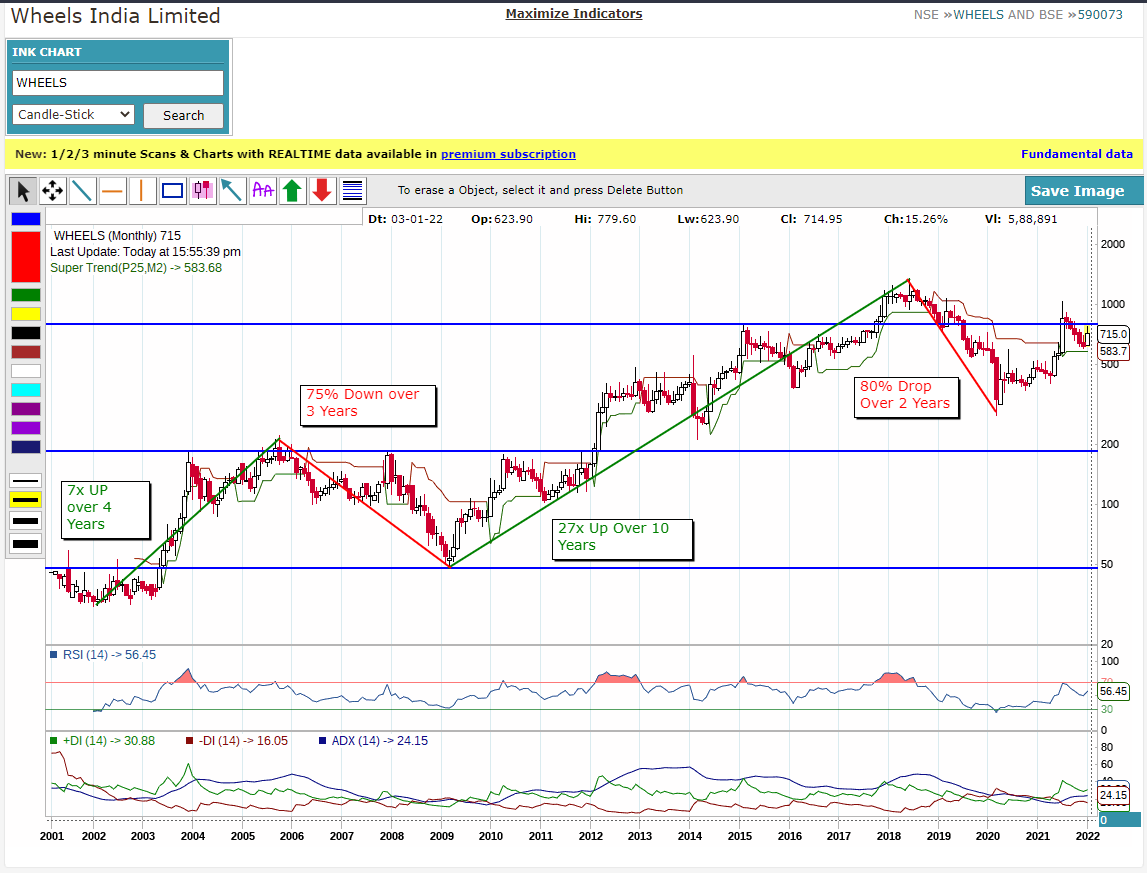Pick the cyan color swatch
Screen dimensions: 1147x873
(x=26, y=390)
